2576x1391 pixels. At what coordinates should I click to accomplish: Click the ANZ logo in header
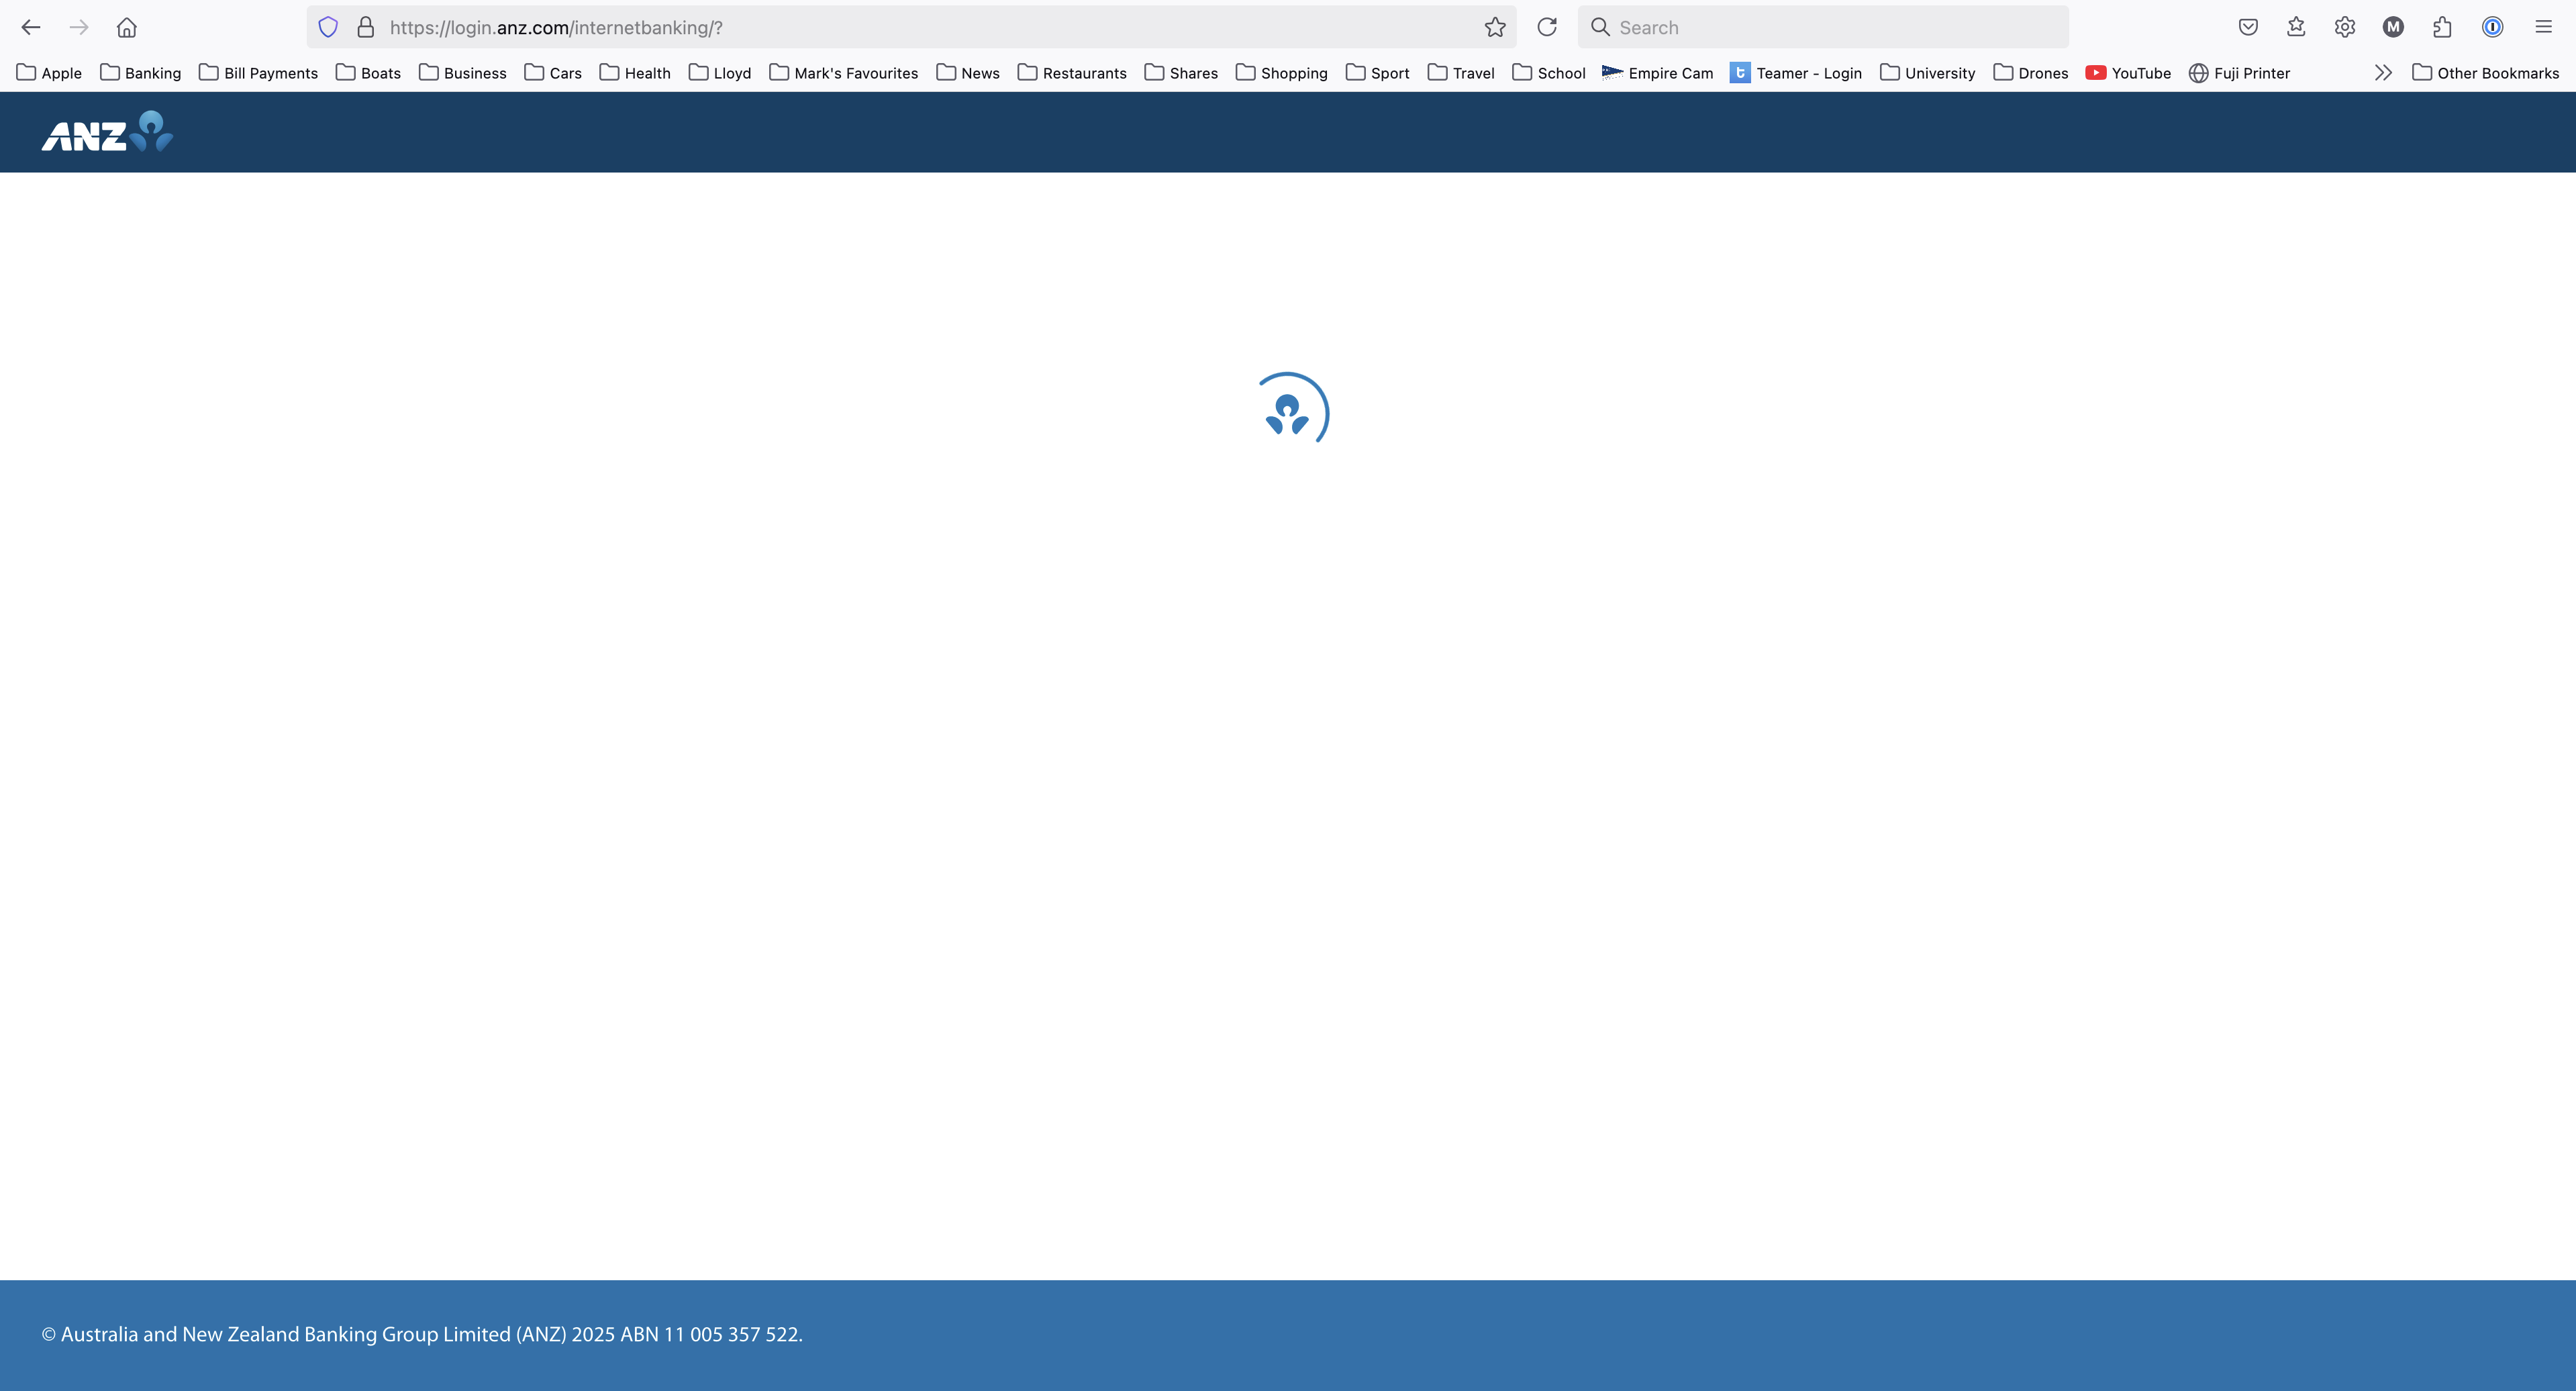point(107,132)
